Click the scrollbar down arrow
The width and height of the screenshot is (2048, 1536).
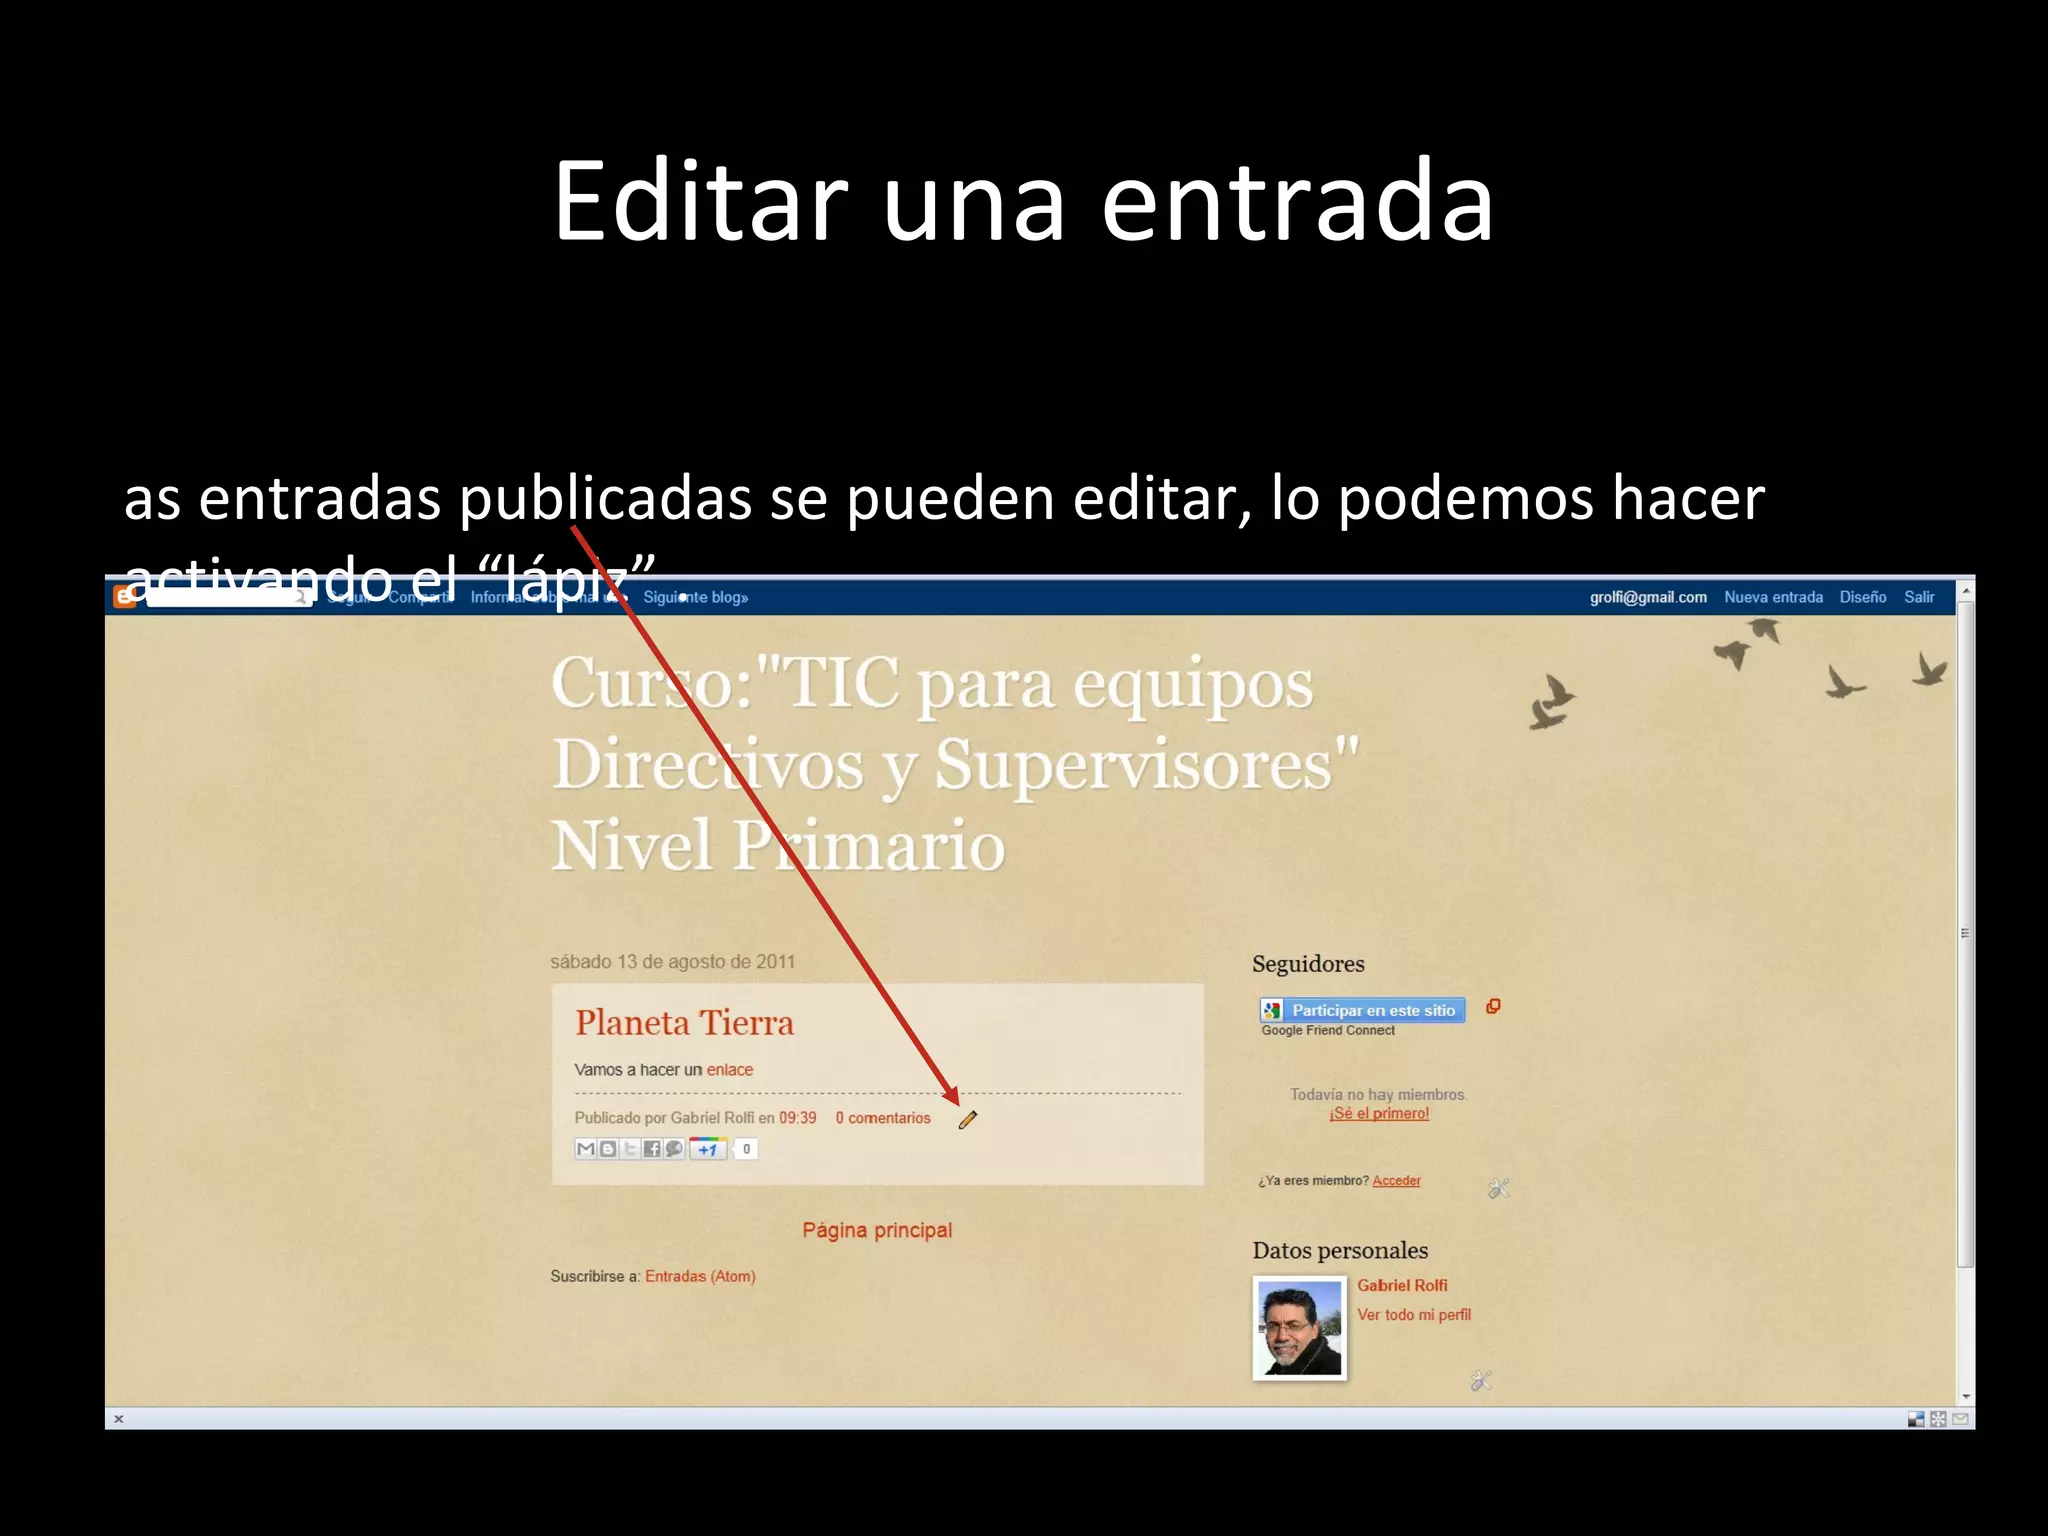pos(1965,1396)
